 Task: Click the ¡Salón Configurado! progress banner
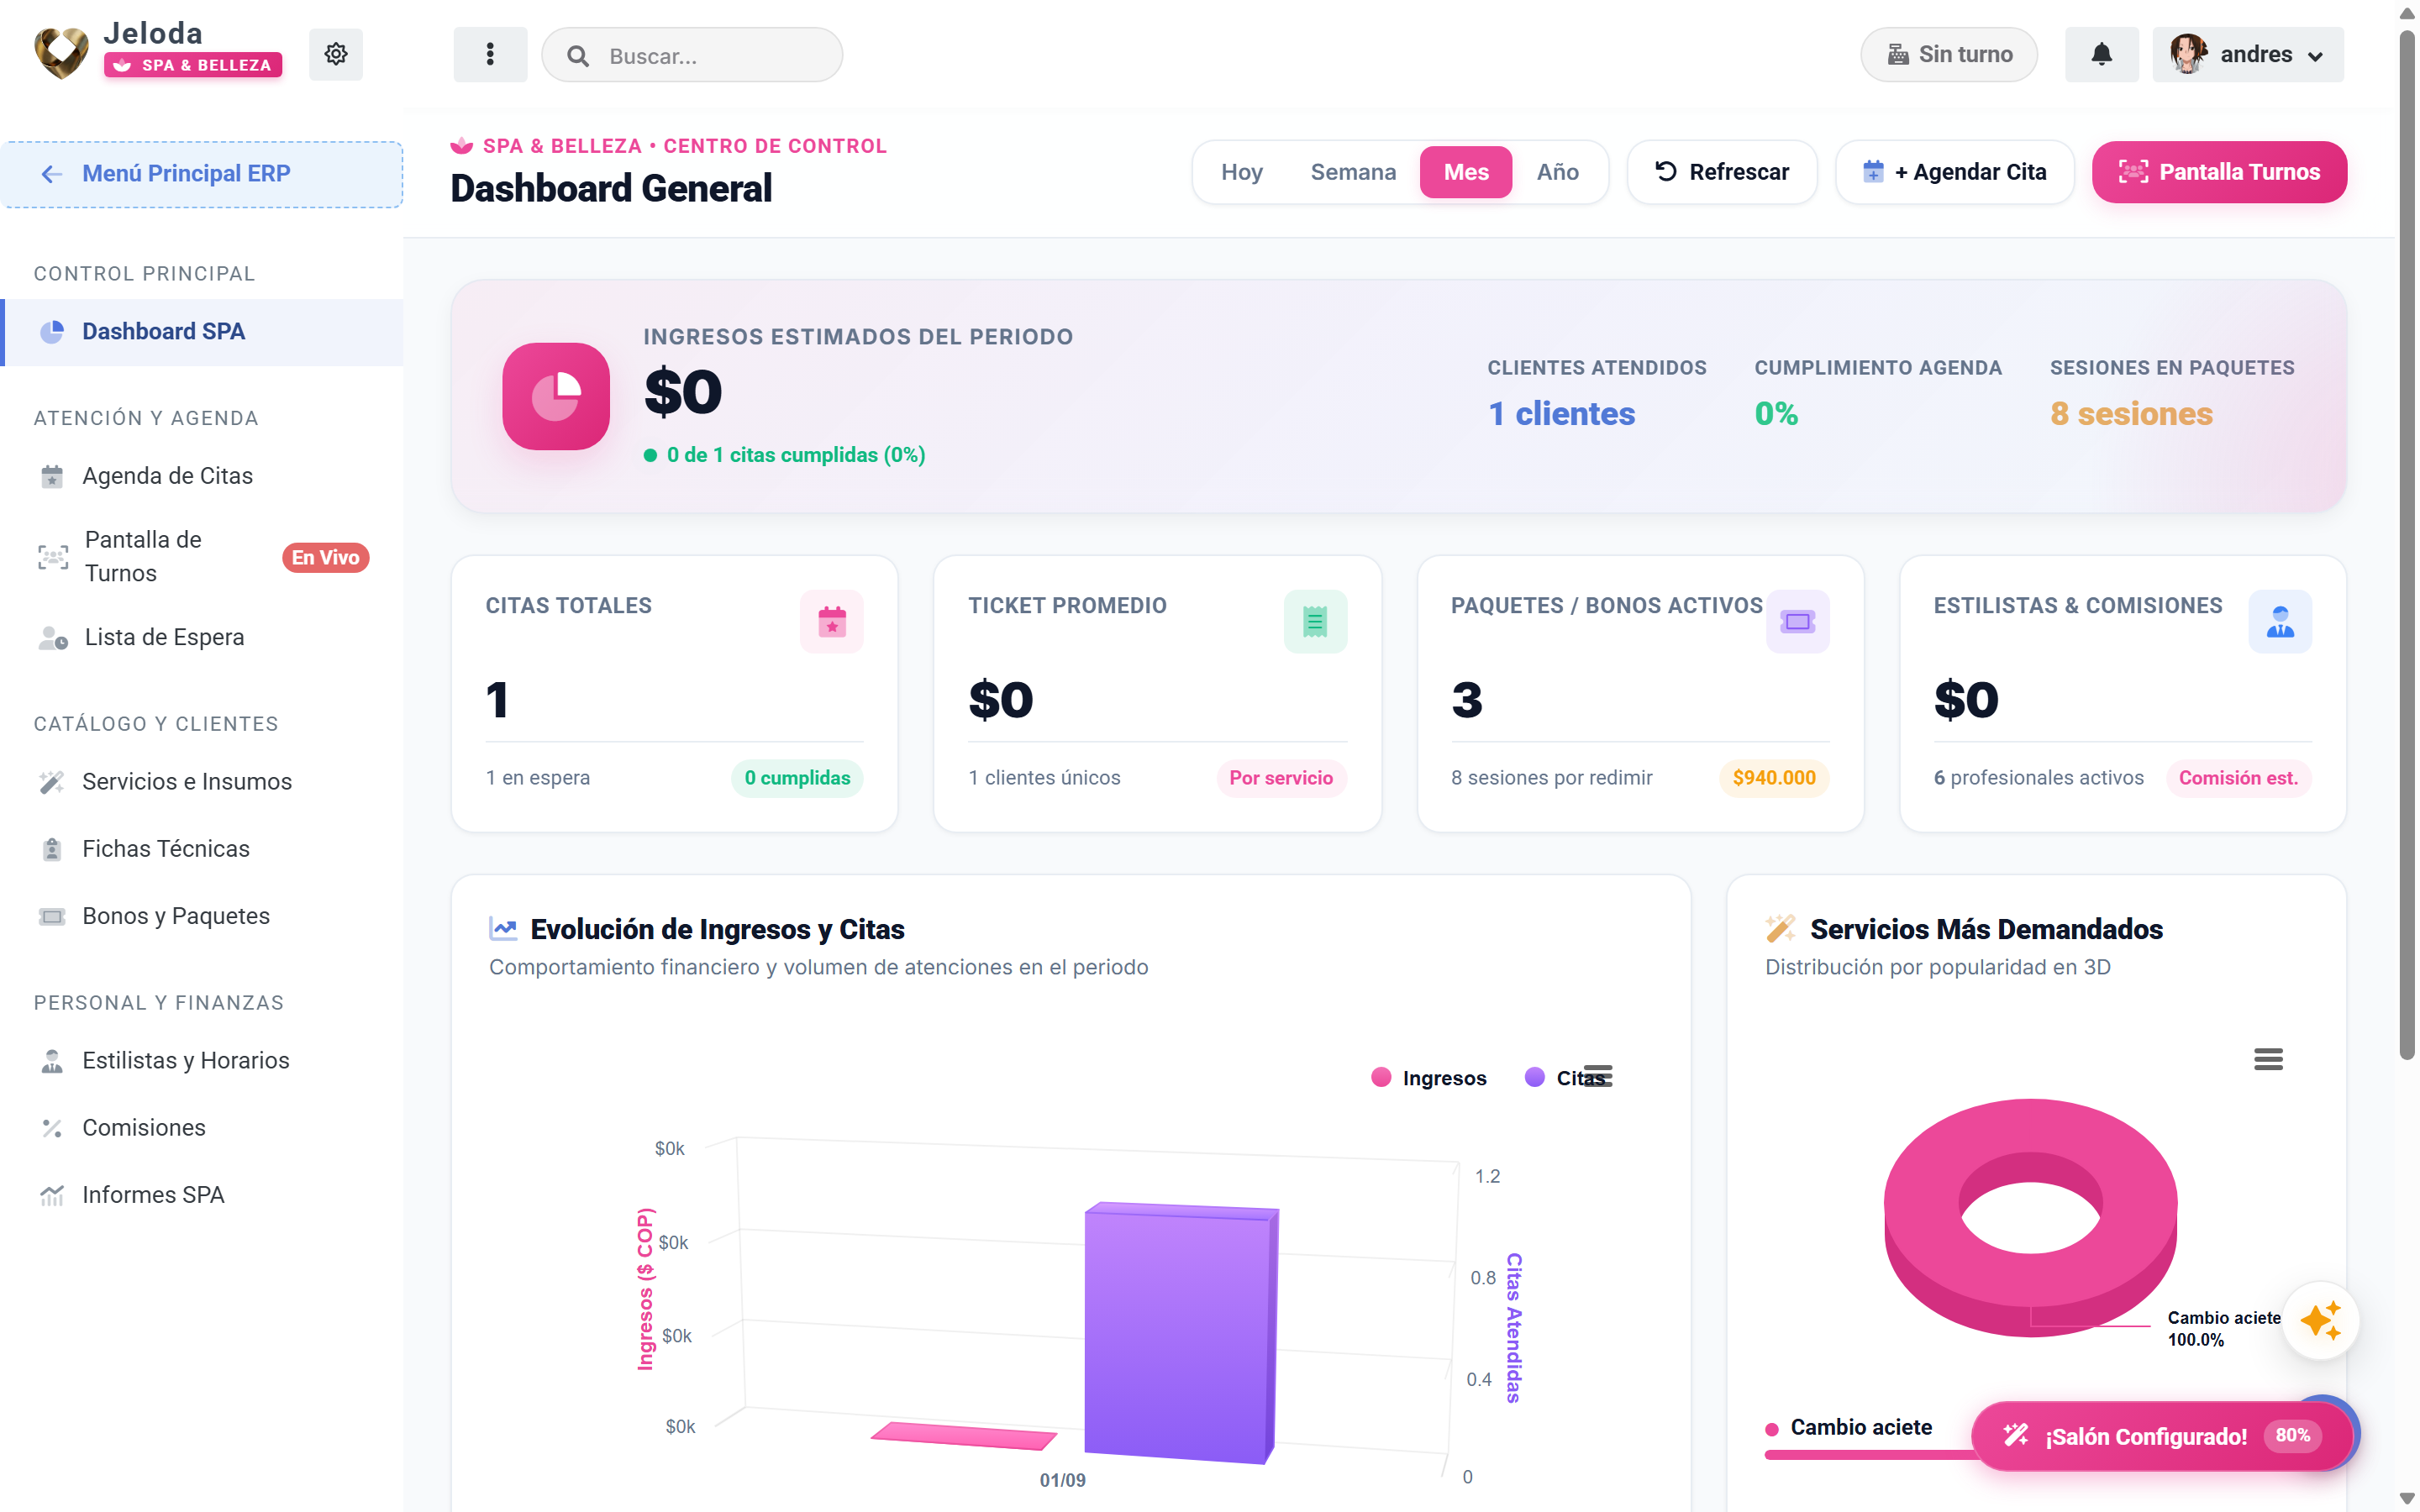click(2160, 1437)
